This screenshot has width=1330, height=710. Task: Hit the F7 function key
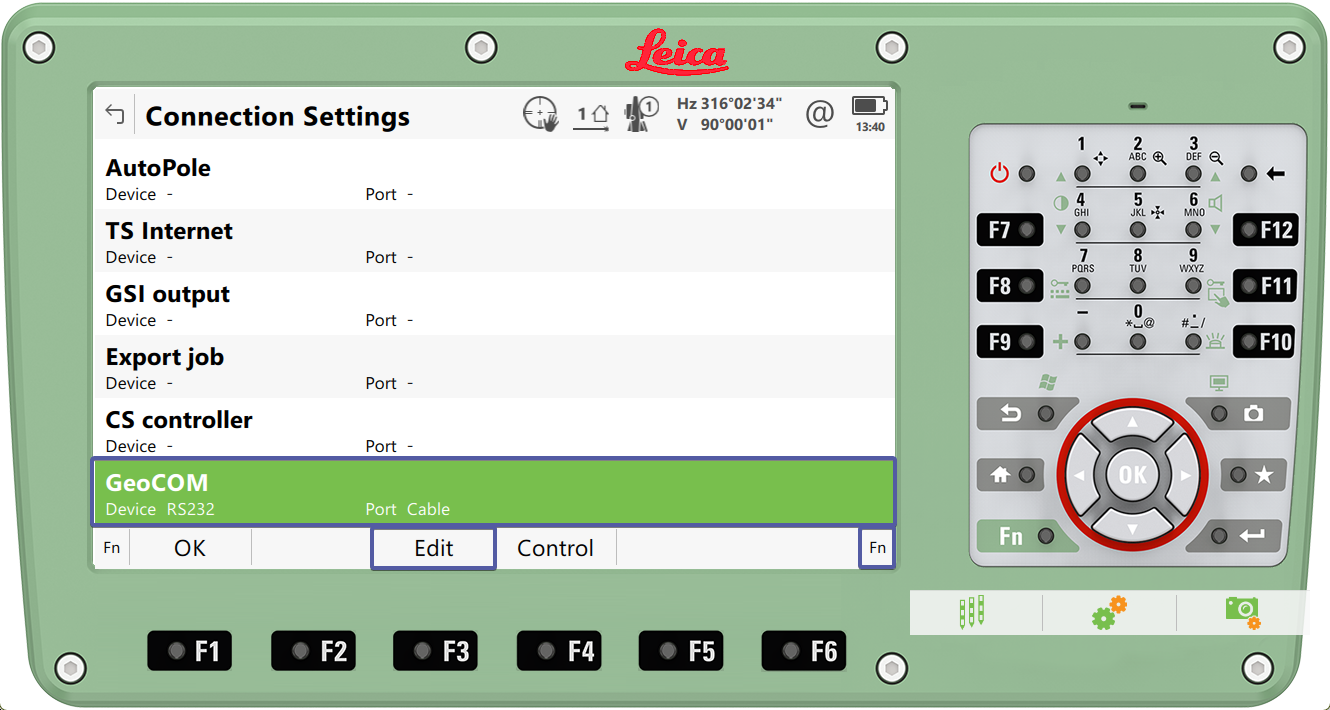[x=1010, y=230]
